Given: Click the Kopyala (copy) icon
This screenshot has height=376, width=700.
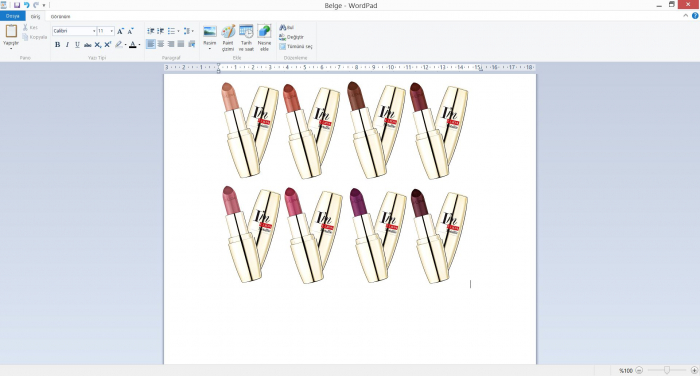Looking at the screenshot, I should tap(25, 37).
